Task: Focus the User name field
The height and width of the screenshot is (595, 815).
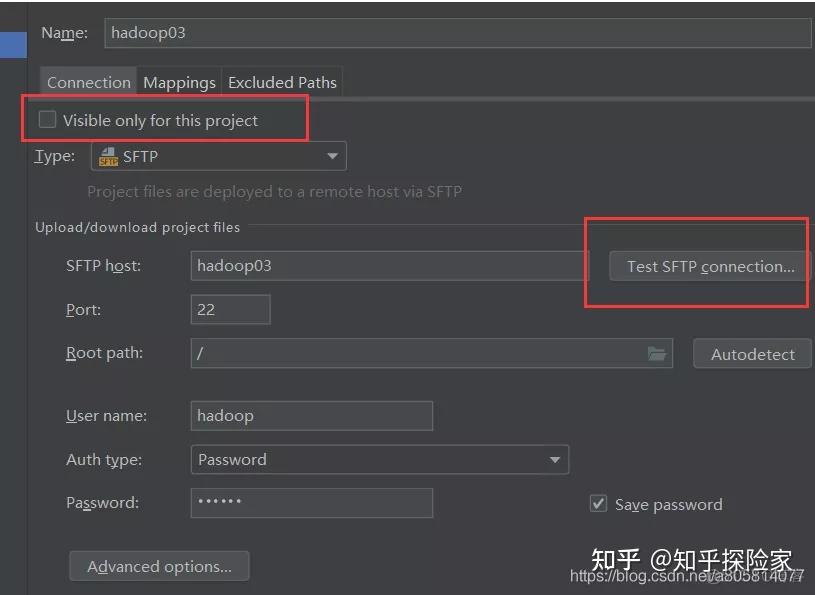Action: (x=312, y=416)
